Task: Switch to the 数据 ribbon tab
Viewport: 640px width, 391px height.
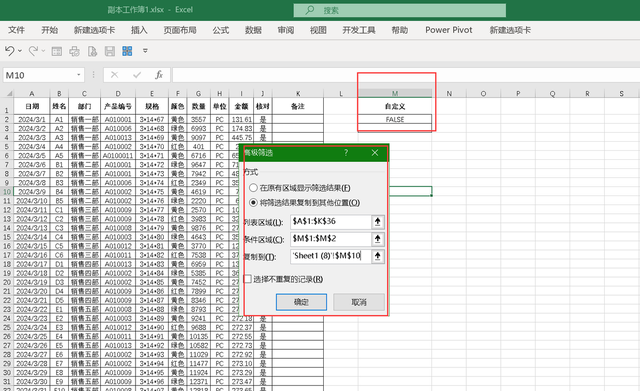Action: click(253, 30)
